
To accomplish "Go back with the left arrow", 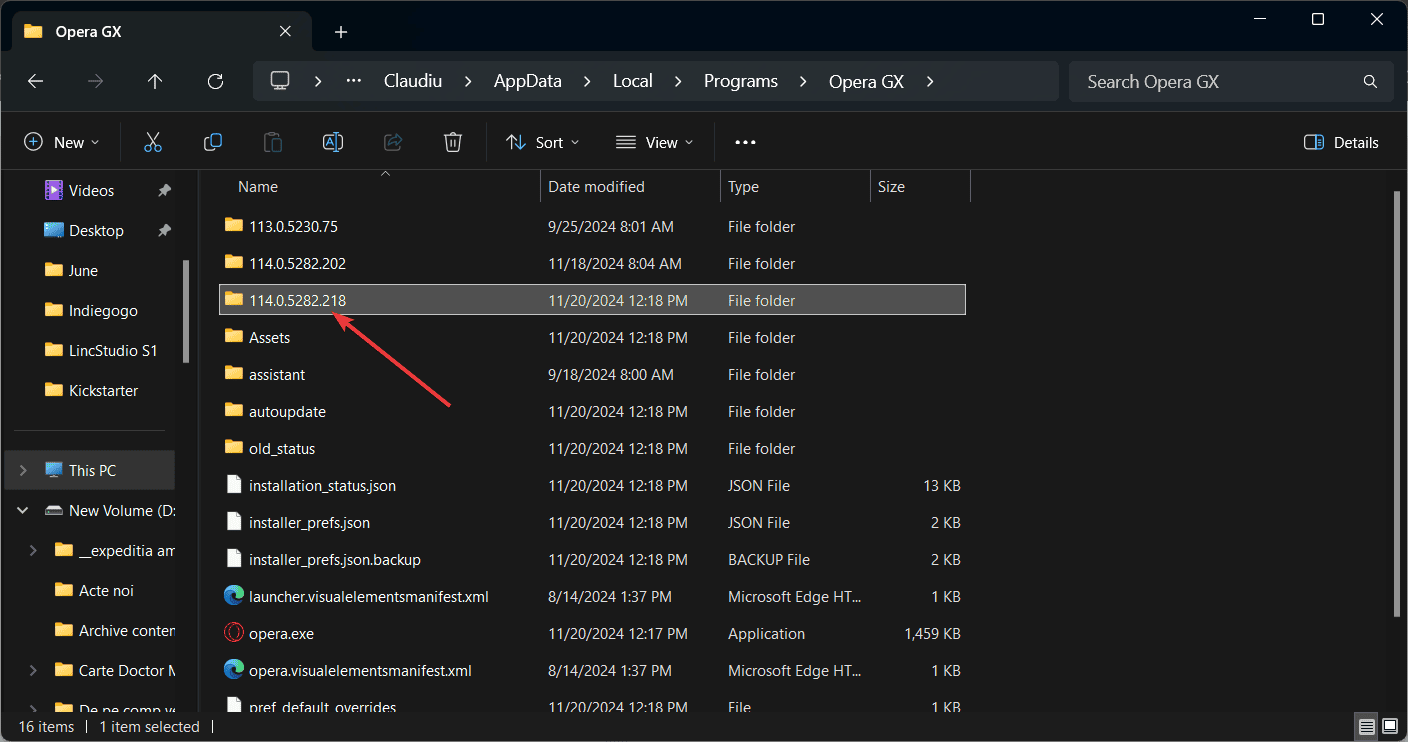I will [35, 82].
